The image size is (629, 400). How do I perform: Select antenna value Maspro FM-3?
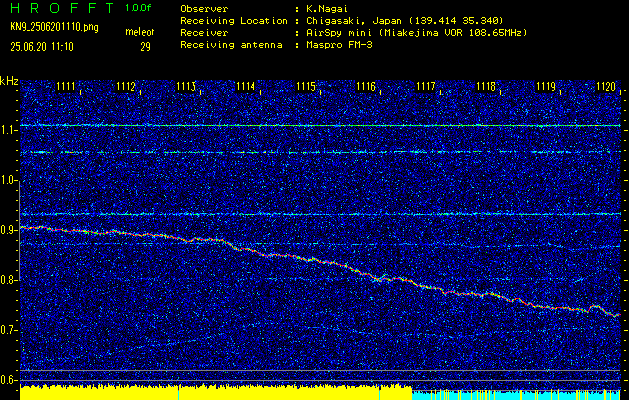[x=339, y=45]
